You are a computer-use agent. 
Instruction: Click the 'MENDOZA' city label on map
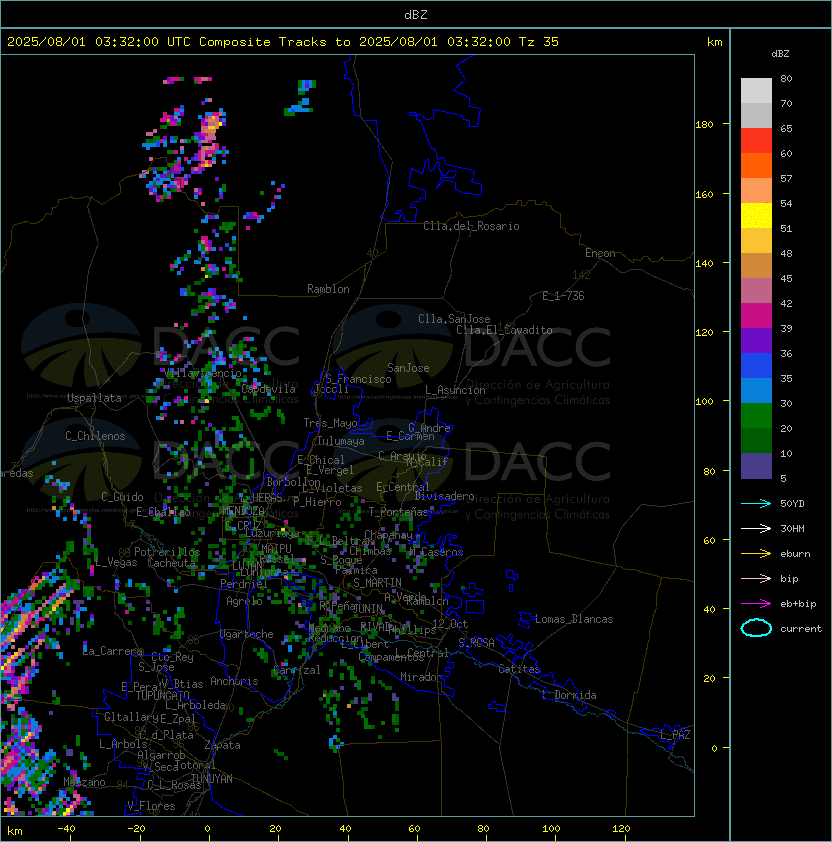point(243,510)
